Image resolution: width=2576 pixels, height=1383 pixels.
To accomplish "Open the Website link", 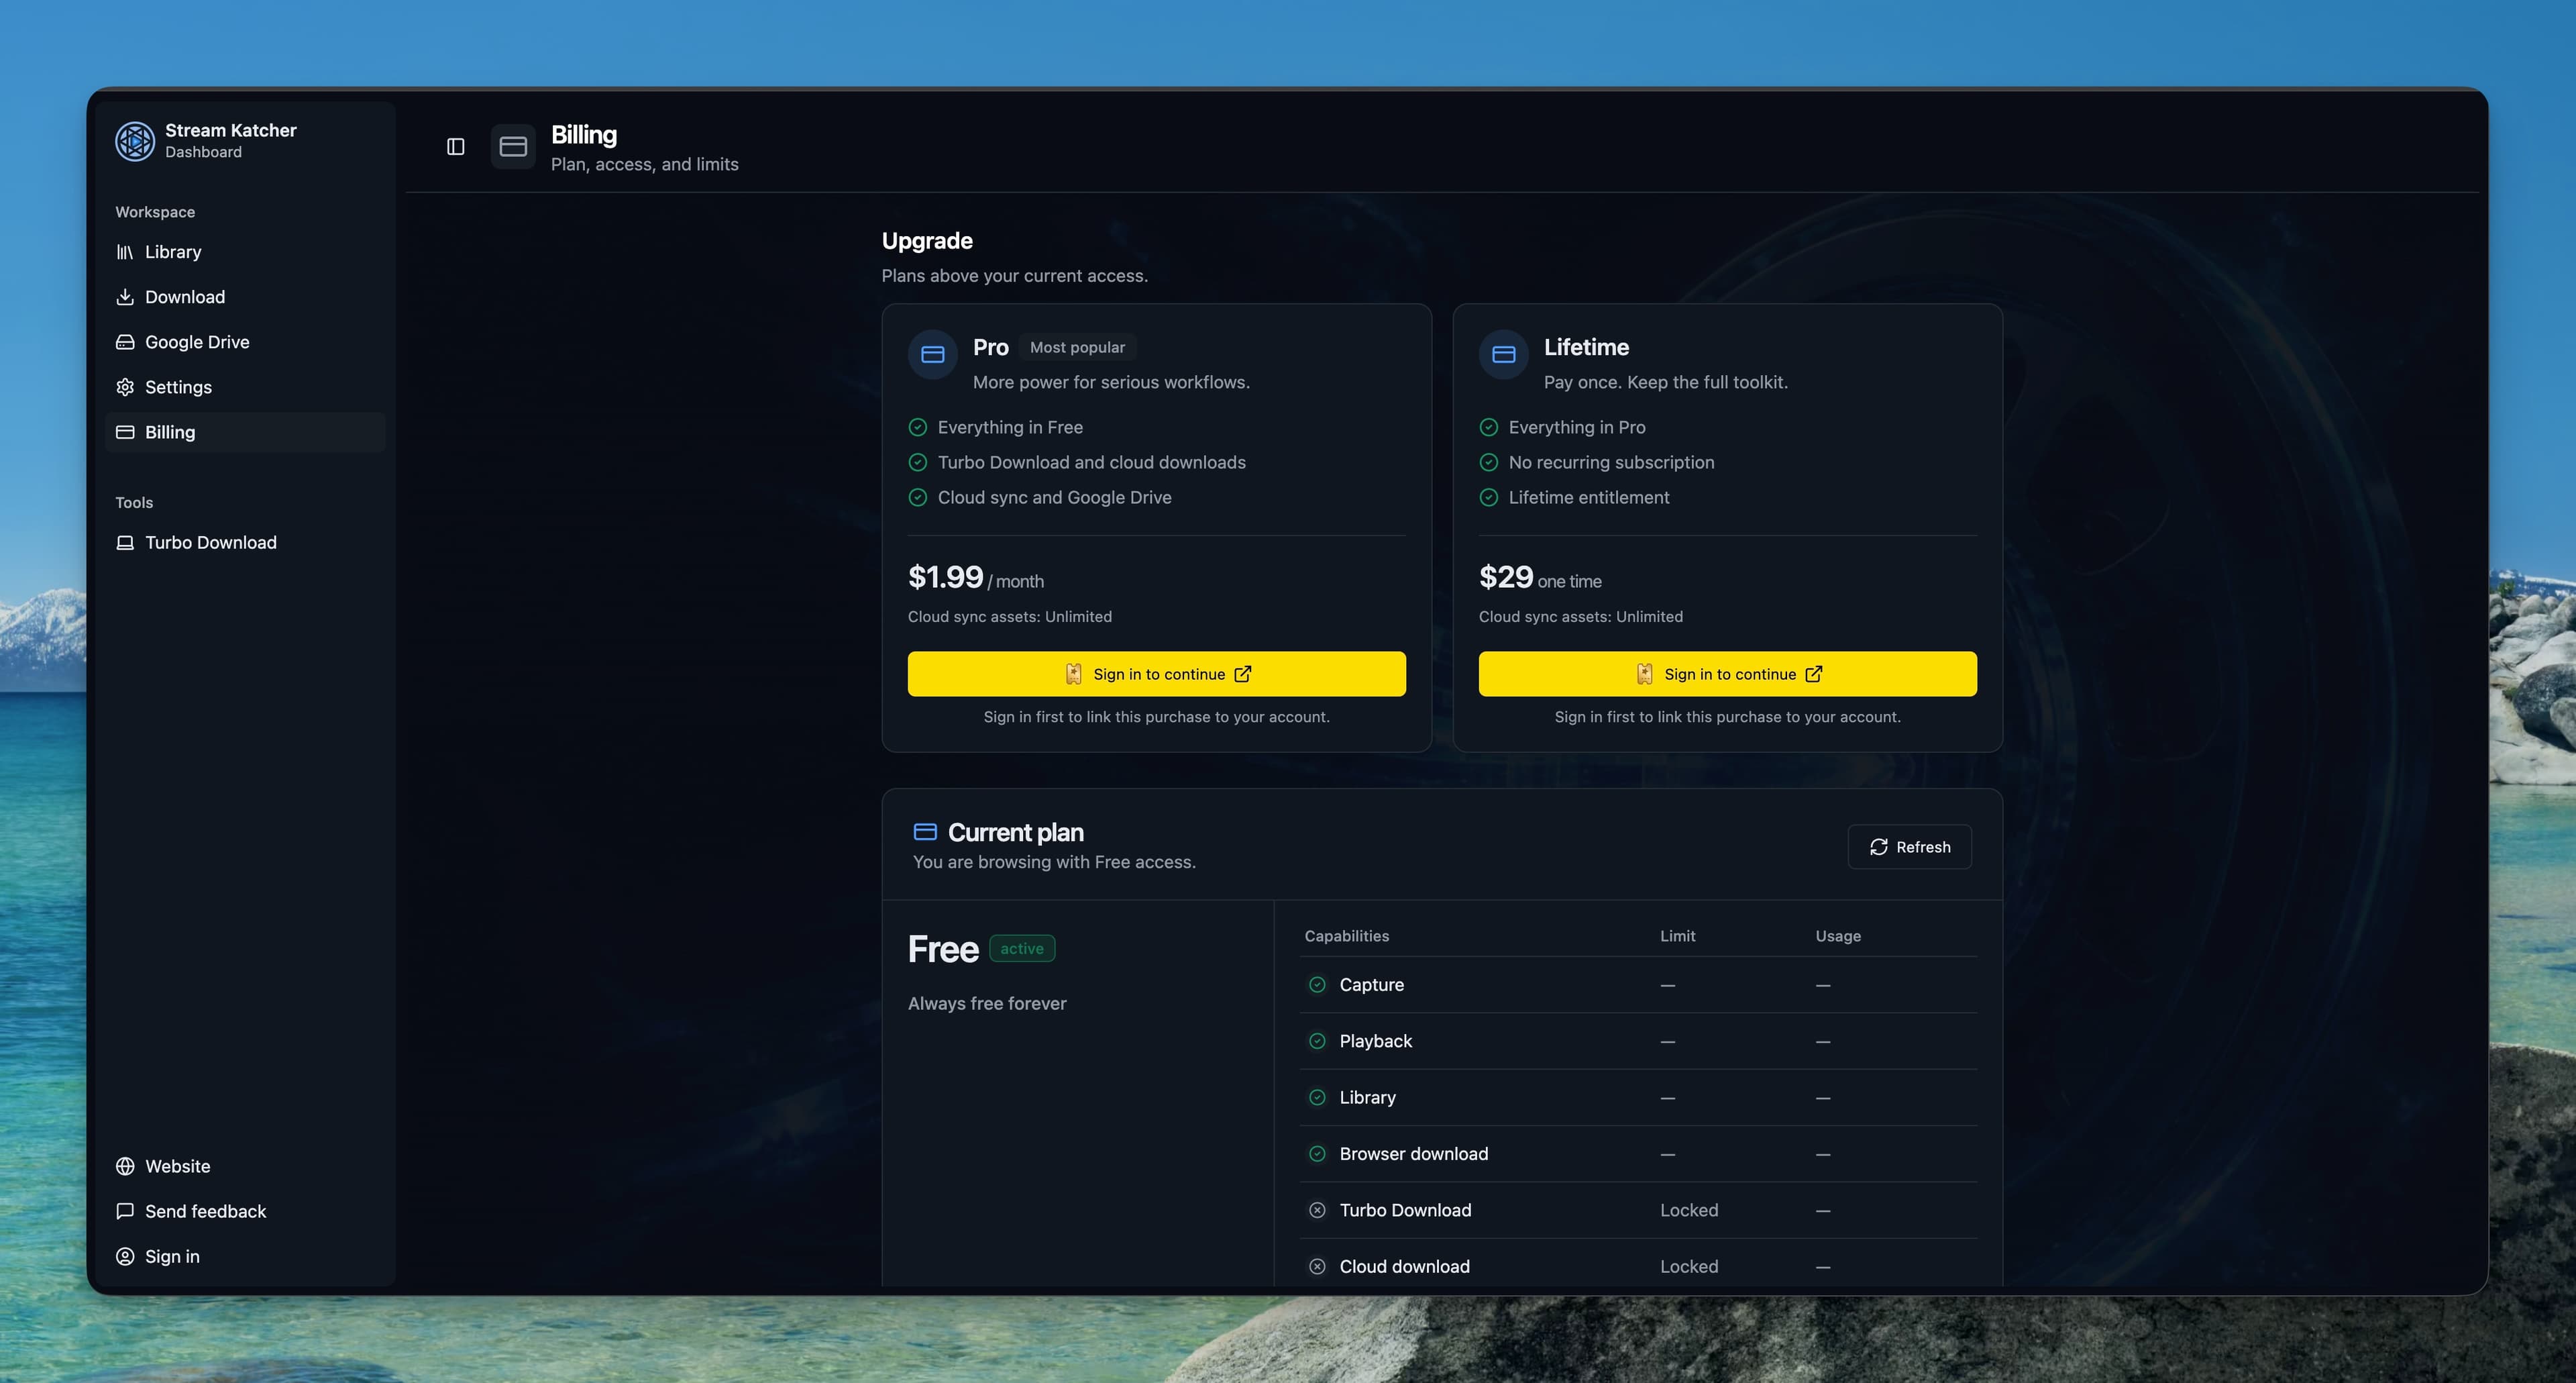I will pos(245,1166).
